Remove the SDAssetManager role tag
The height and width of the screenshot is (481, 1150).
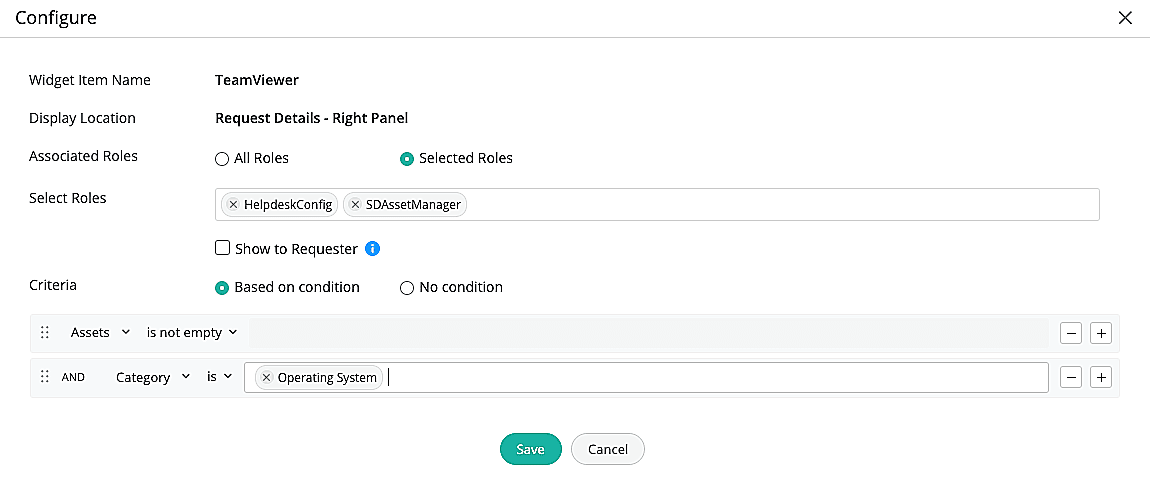click(x=355, y=205)
